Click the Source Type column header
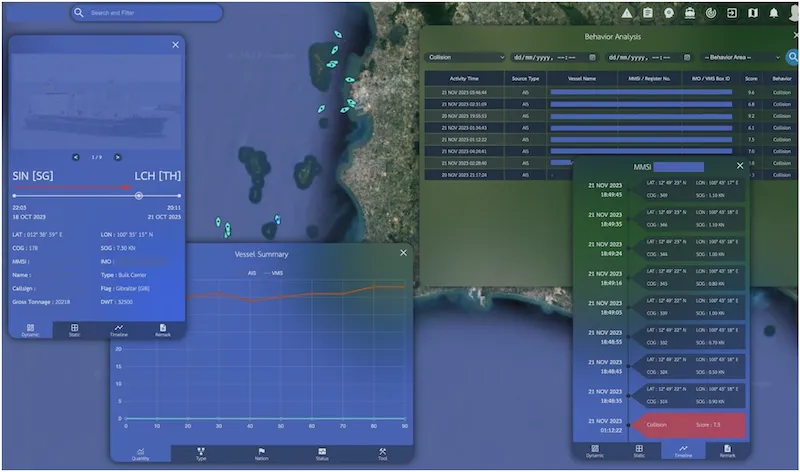800x472 pixels. [x=525, y=79]
